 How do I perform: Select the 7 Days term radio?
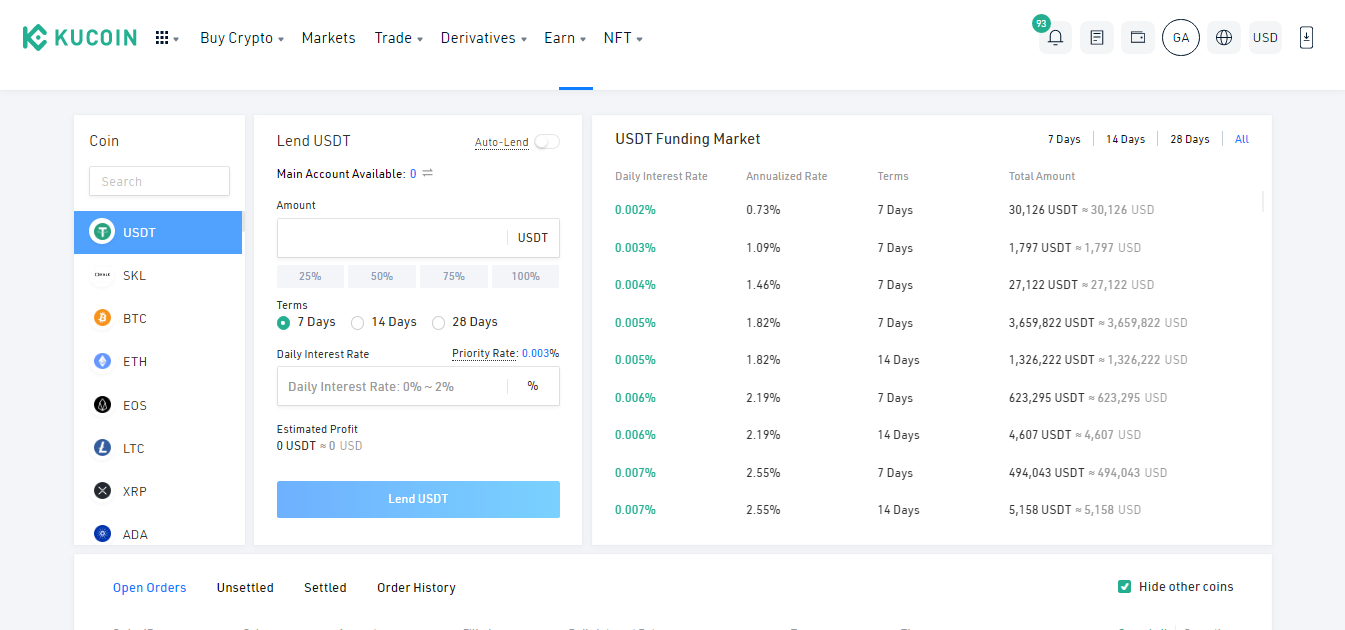pos(284,322)
